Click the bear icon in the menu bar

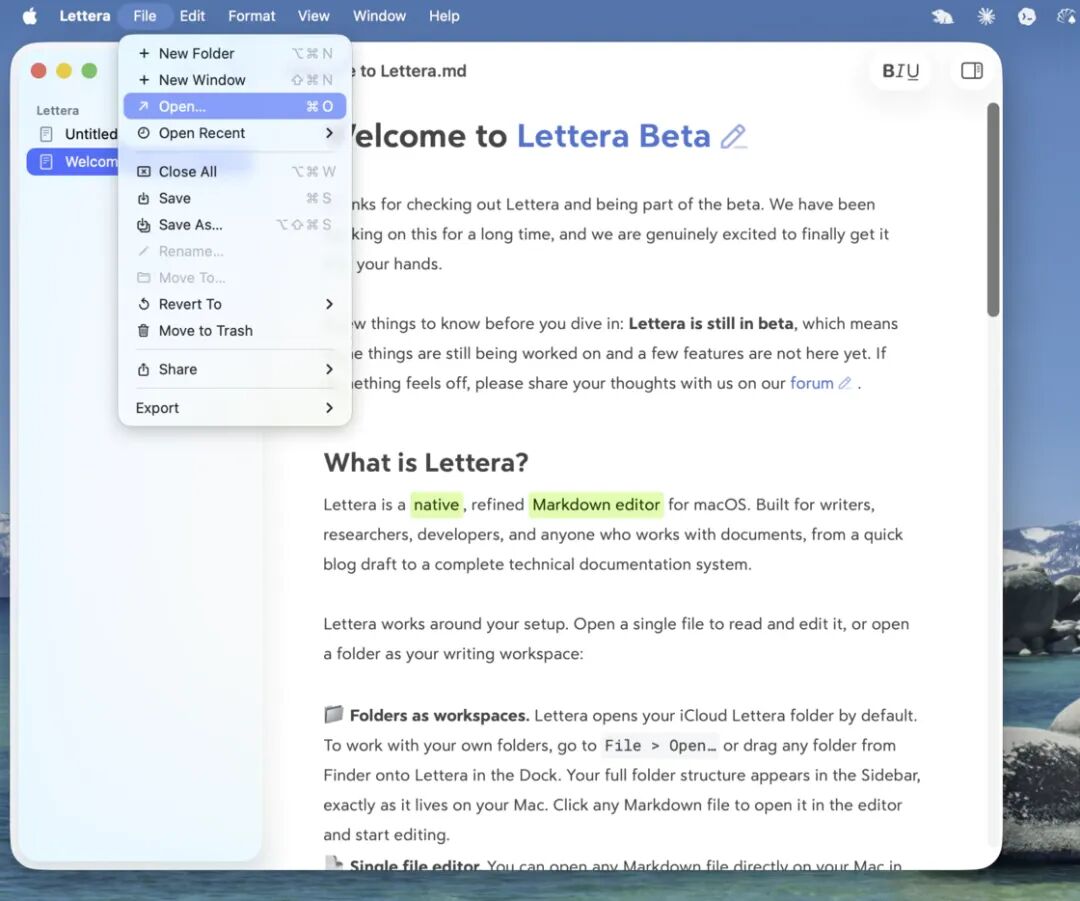942,16
